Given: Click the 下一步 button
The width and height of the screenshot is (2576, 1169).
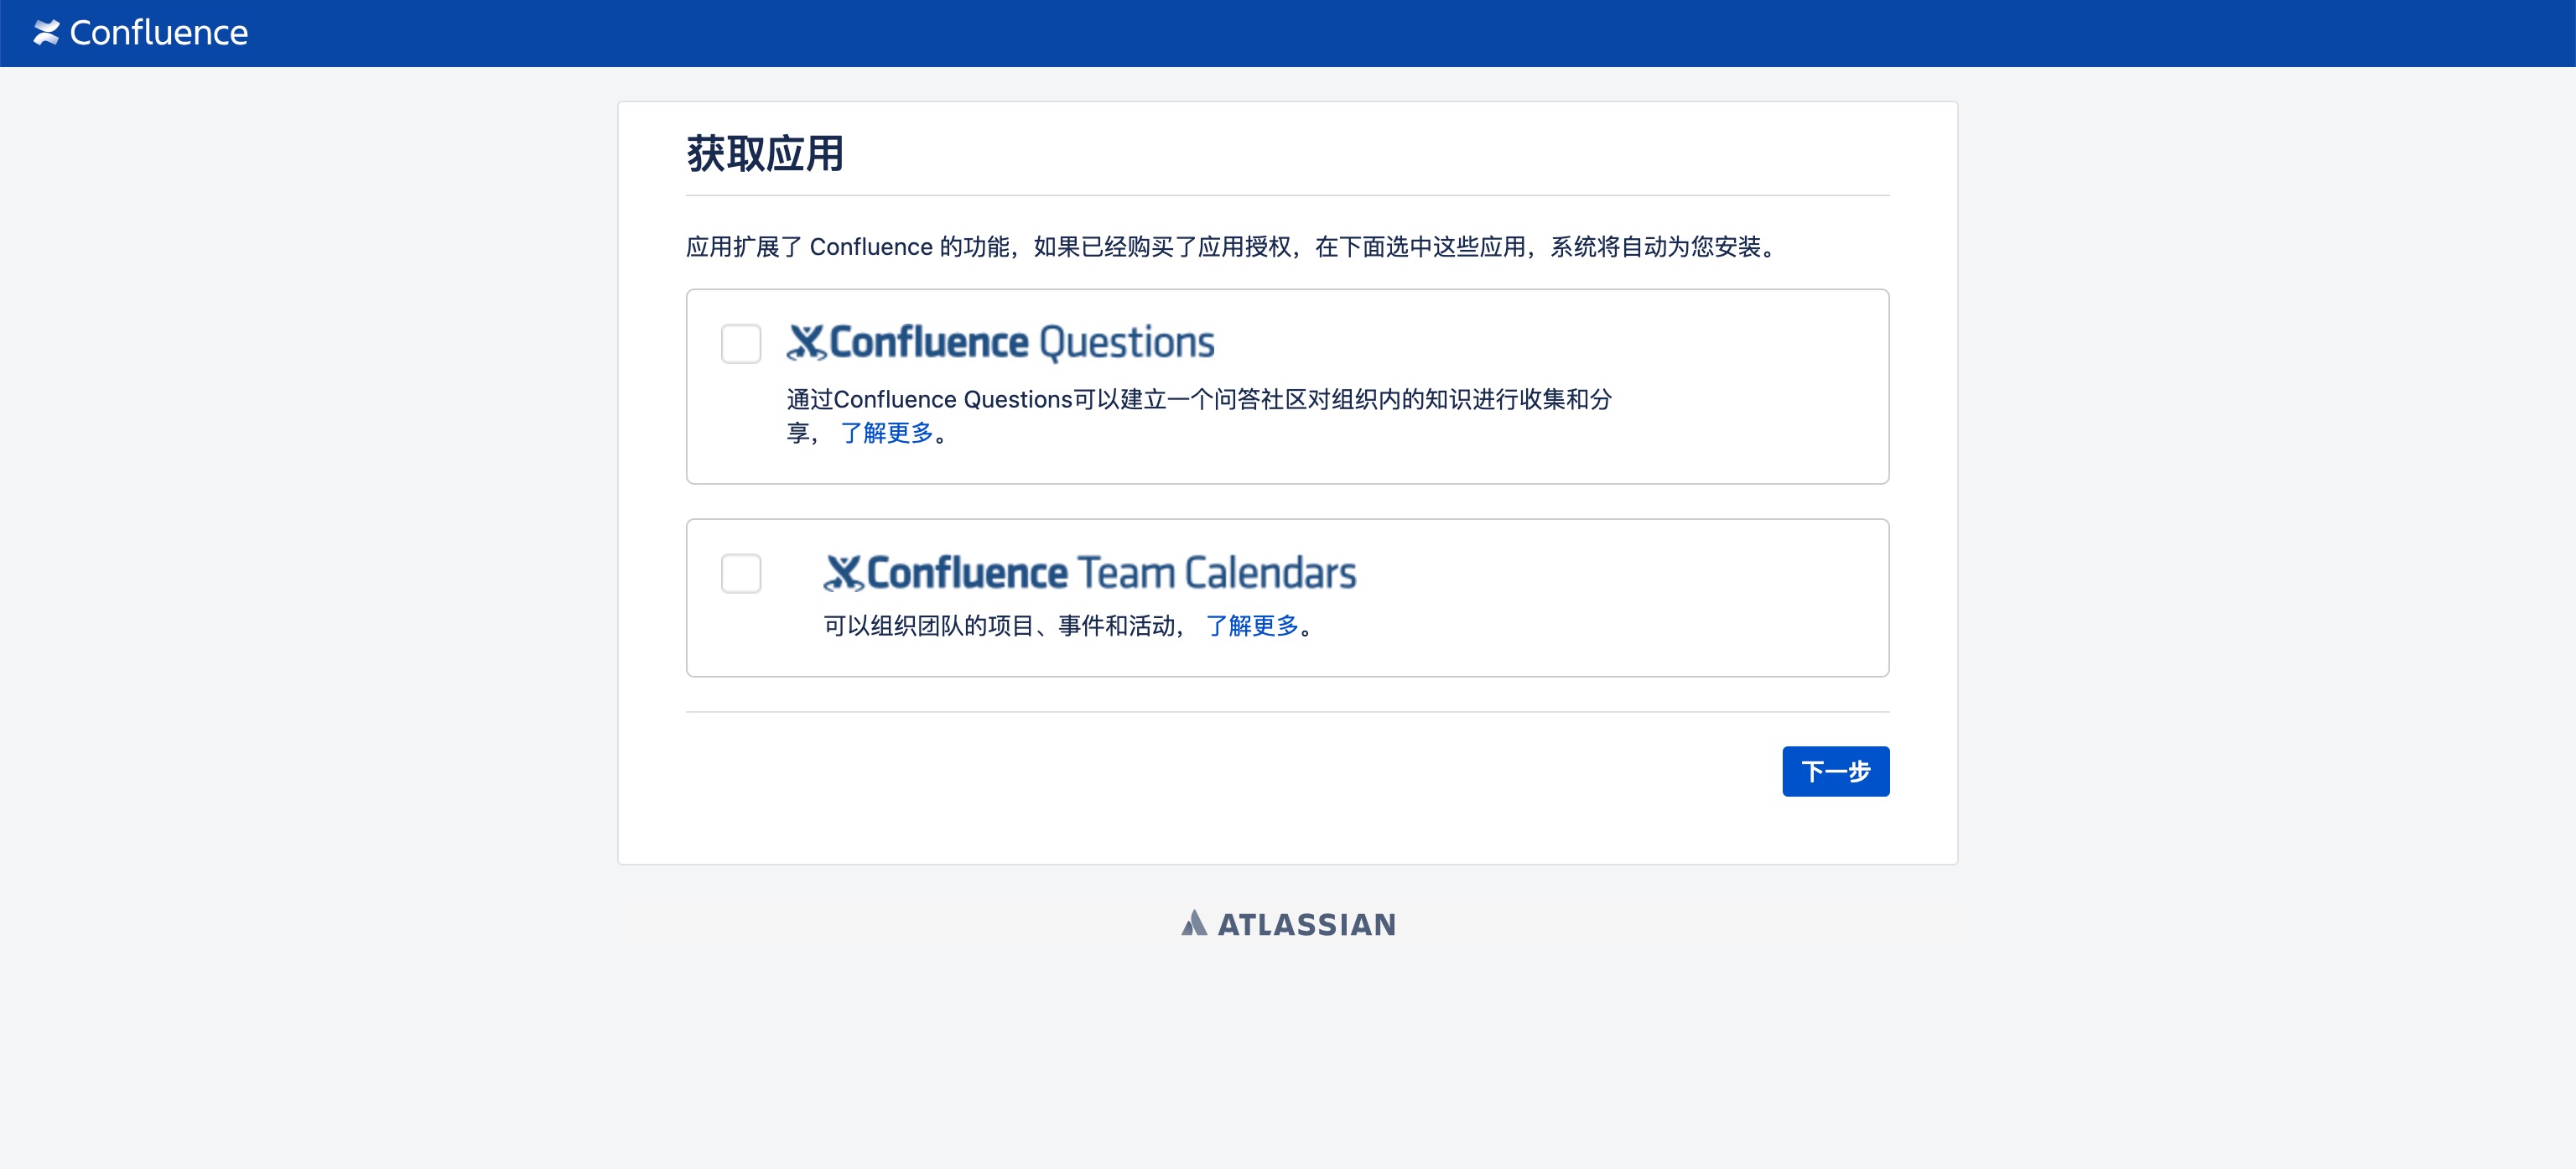Looking at the screenshot, I should tap(1835, 771).
